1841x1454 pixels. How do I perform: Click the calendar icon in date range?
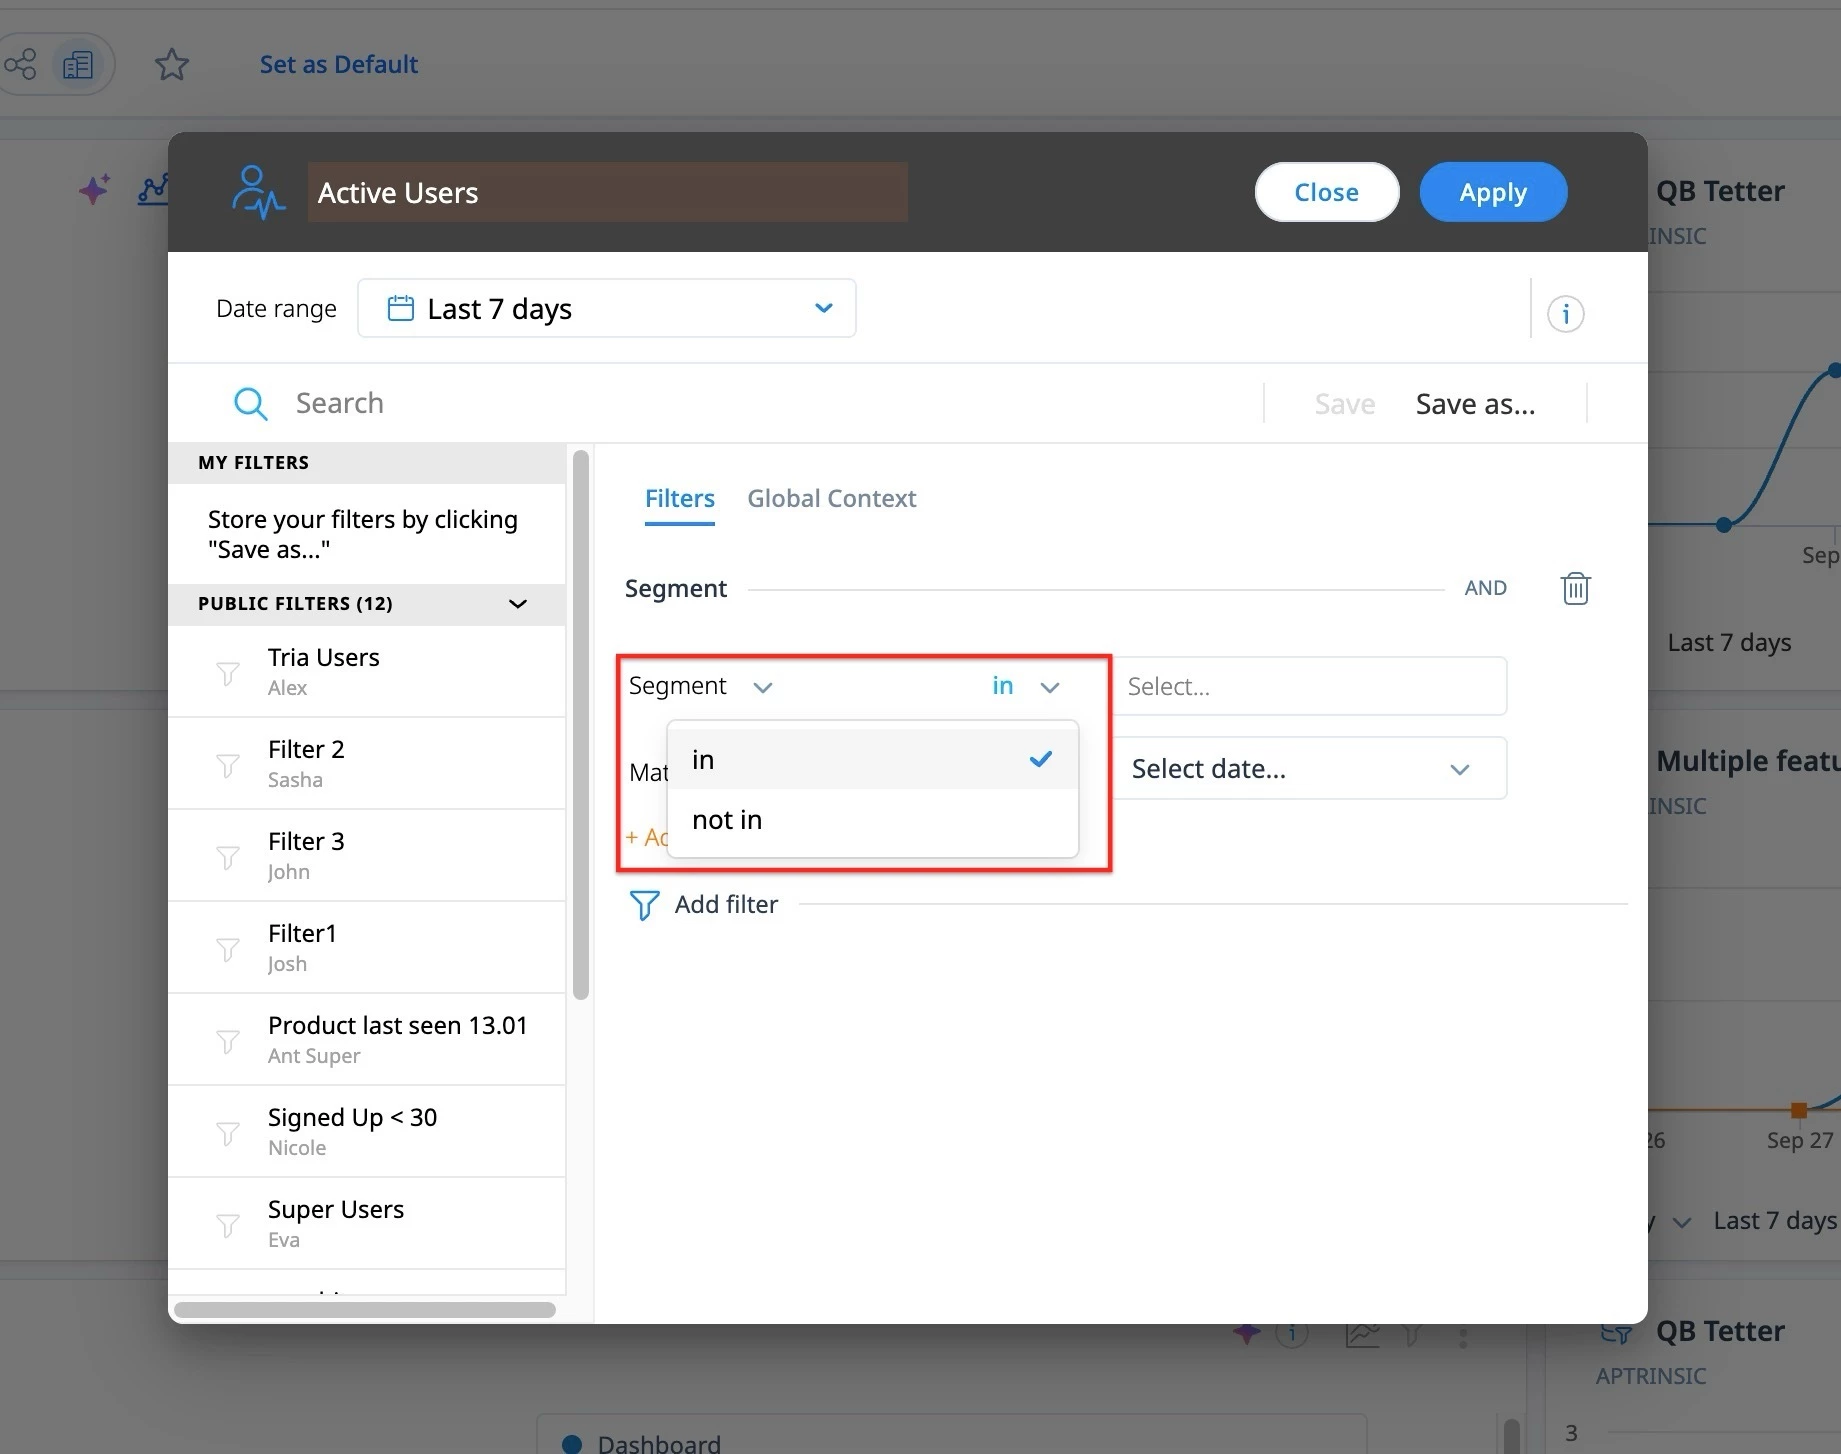[400, 308]
